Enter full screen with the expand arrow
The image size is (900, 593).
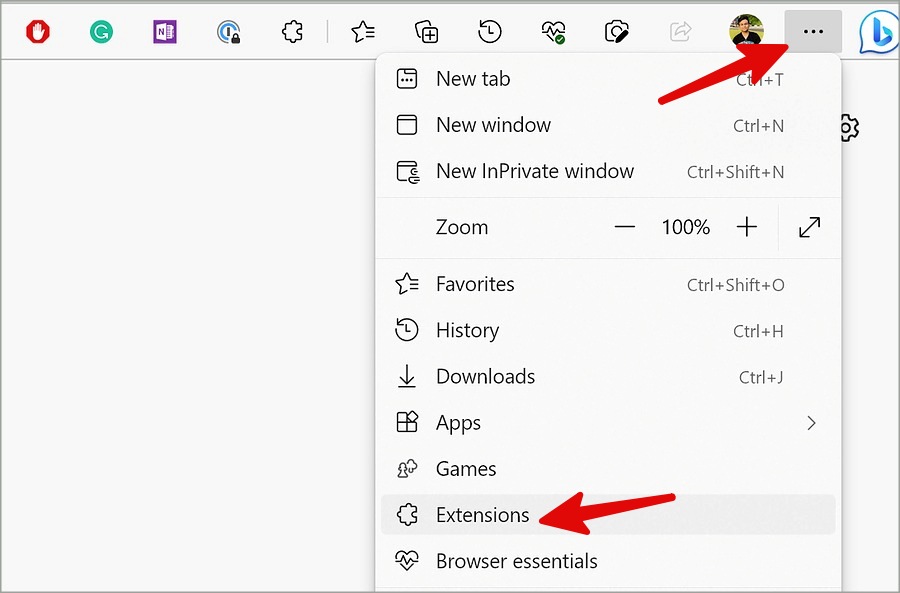click(809, 227)
